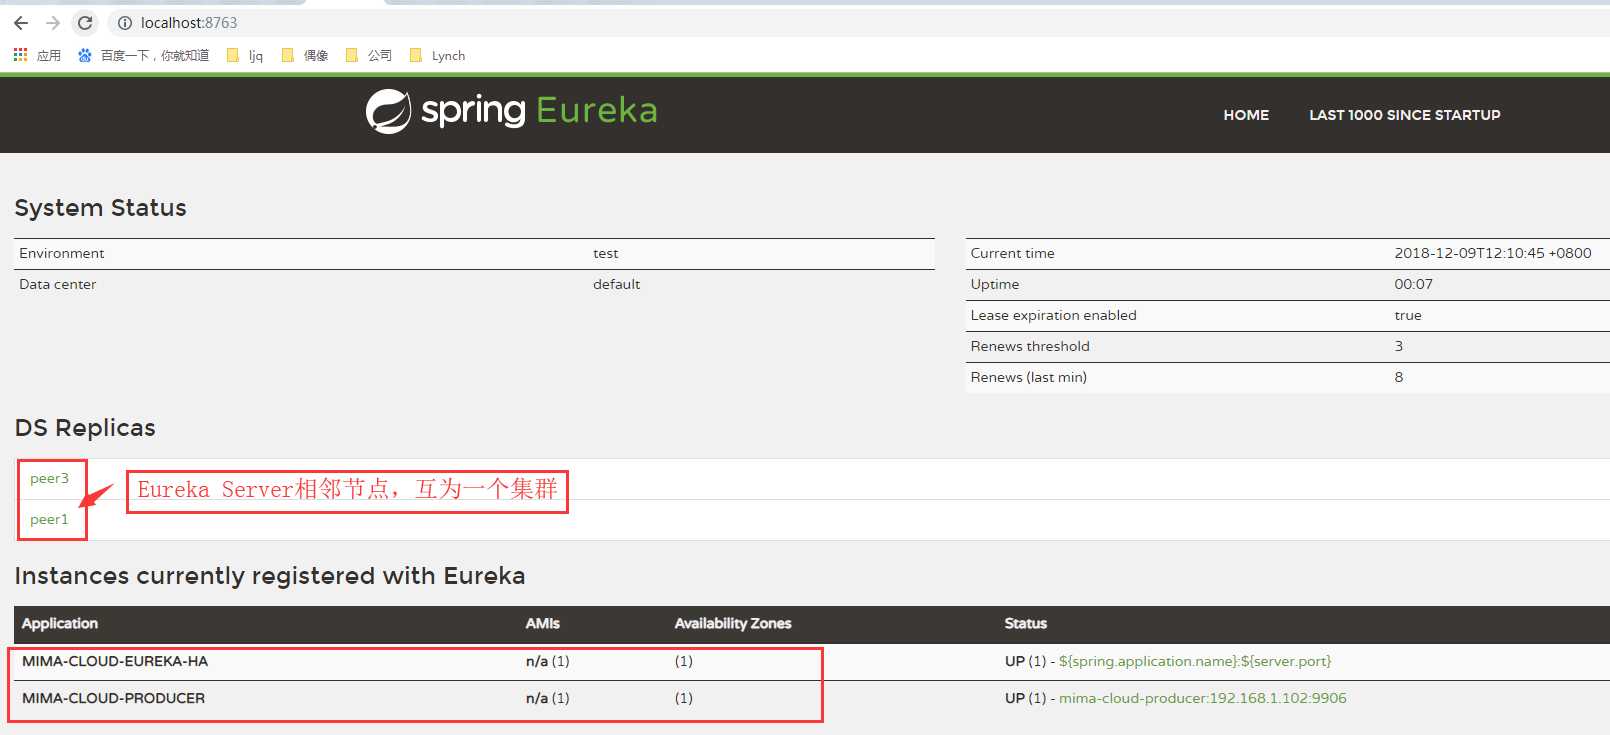Click the Application column header
This screenshot has width=1610, height=735.
click(60, 623)
